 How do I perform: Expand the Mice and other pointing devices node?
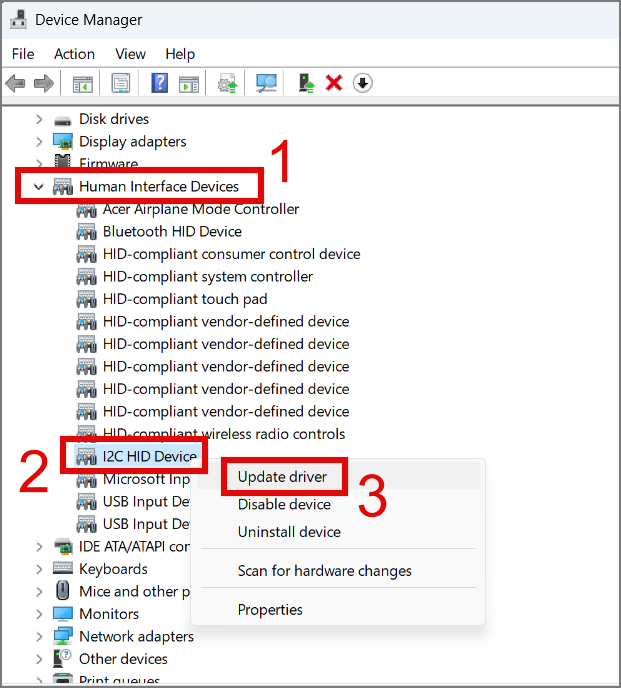tap(39, 591)
